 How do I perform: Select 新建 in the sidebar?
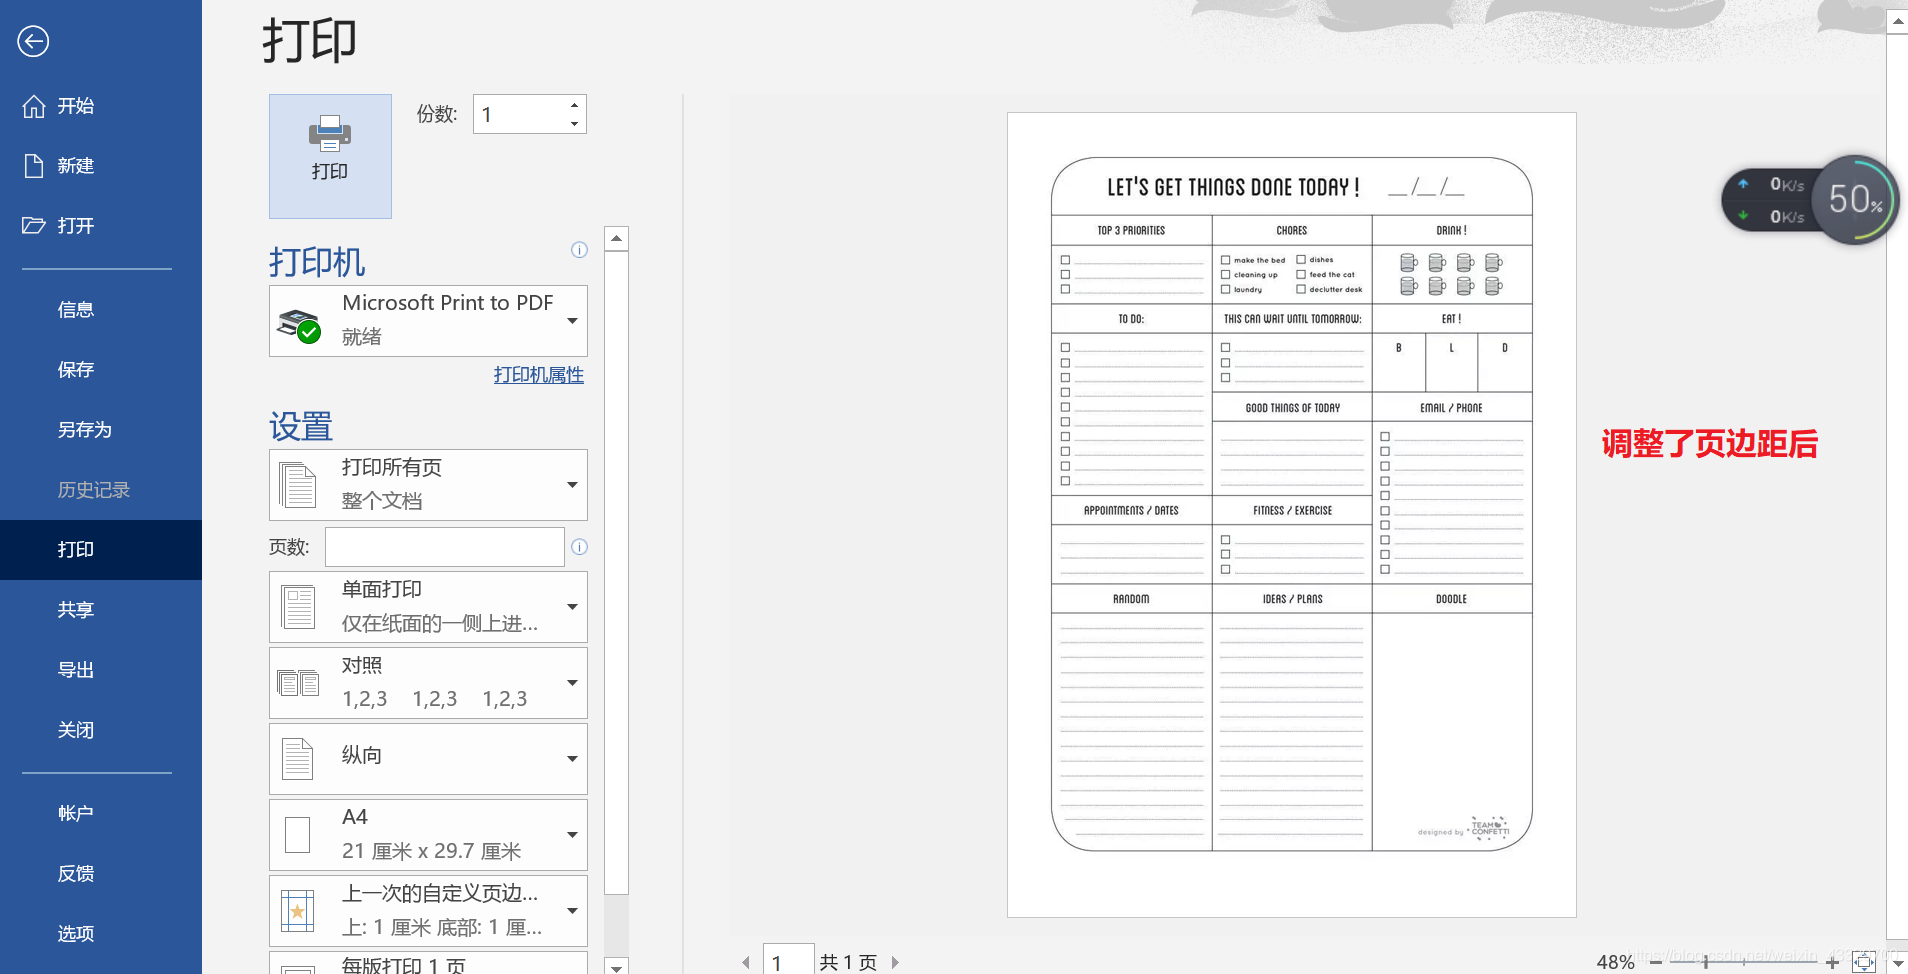[101, 166]
